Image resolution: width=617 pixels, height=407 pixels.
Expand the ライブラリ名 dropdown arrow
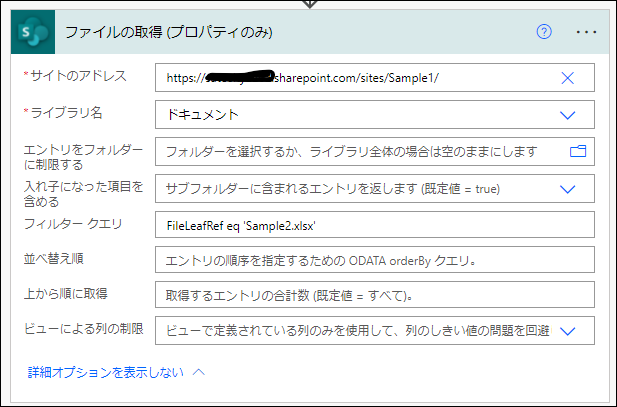click(567, 115)
